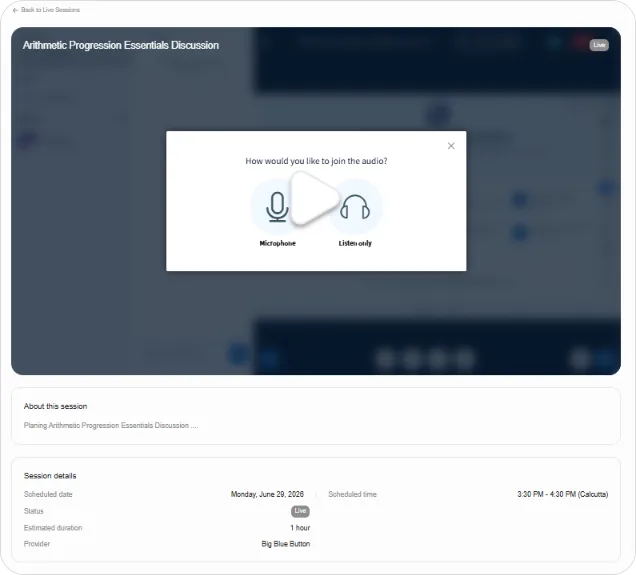Join audio with the Microphone icon
636x575 pixels.
tap(277, 207)
